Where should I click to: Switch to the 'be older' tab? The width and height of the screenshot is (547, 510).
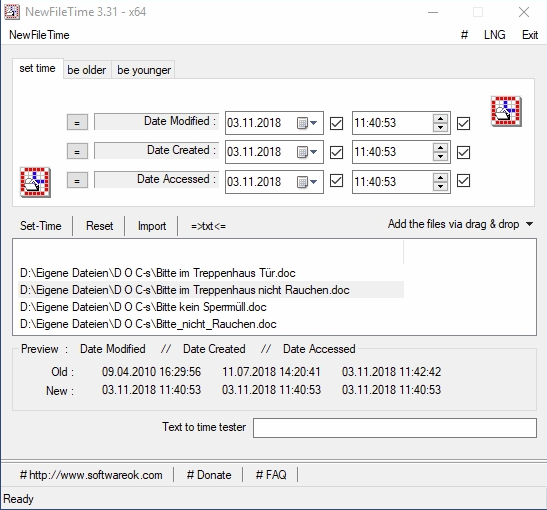point(87,70)
